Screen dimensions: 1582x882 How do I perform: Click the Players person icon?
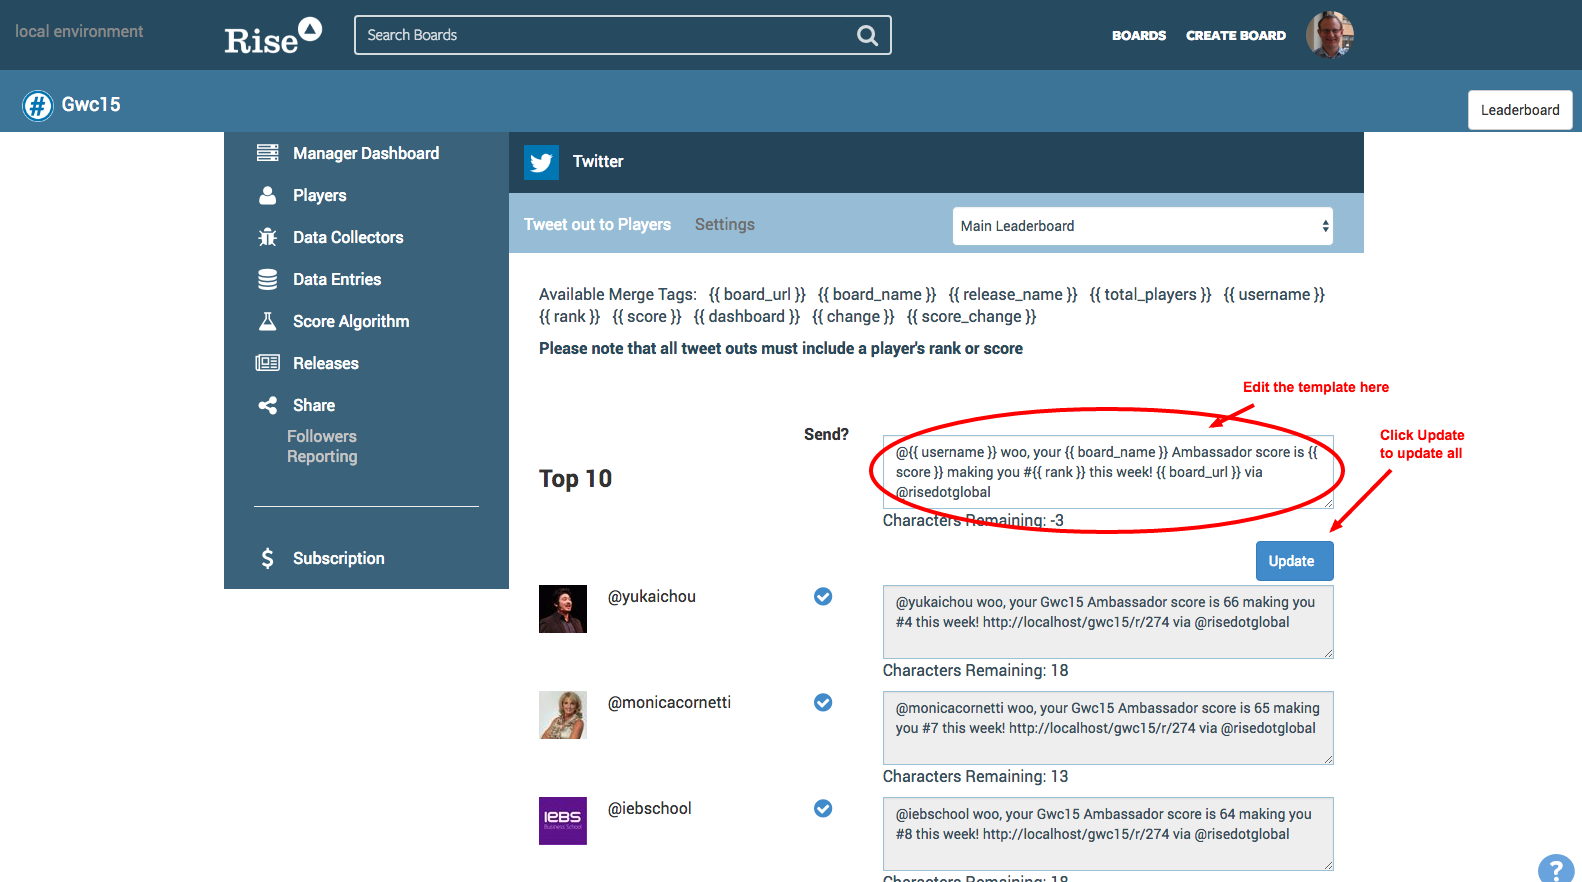click(267, 195)
